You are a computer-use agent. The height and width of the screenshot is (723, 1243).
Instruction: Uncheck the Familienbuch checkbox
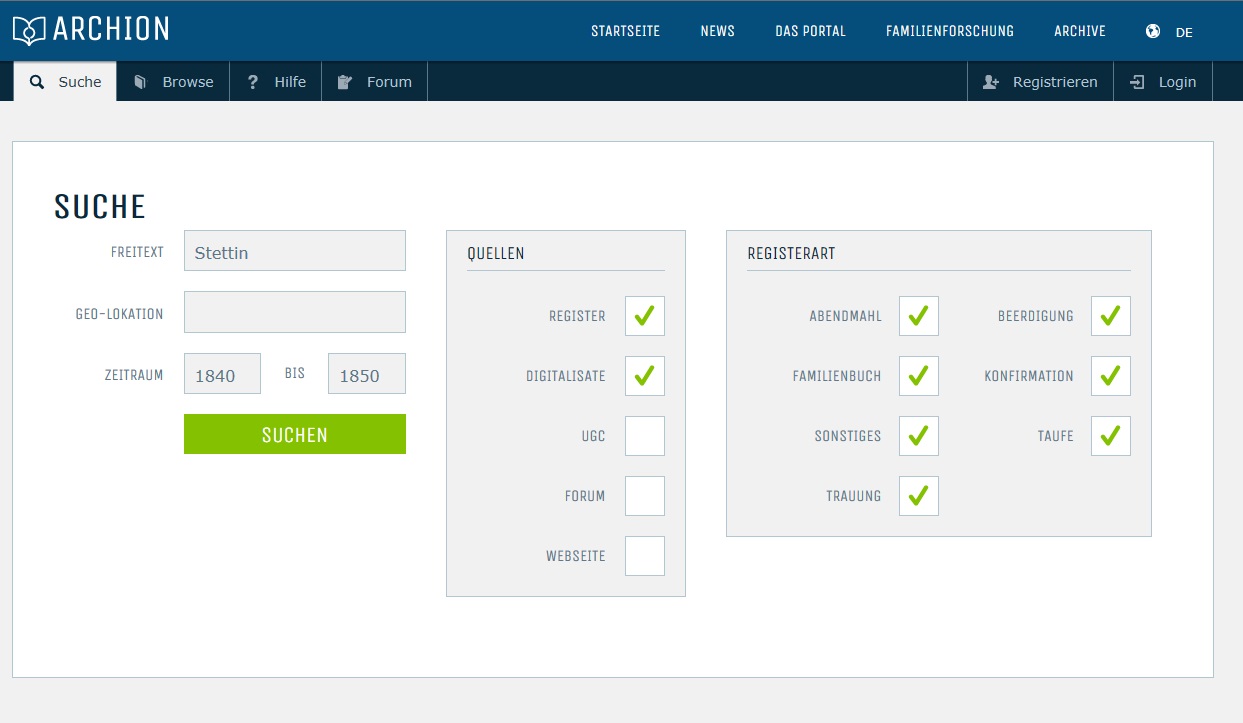[919, 376]
